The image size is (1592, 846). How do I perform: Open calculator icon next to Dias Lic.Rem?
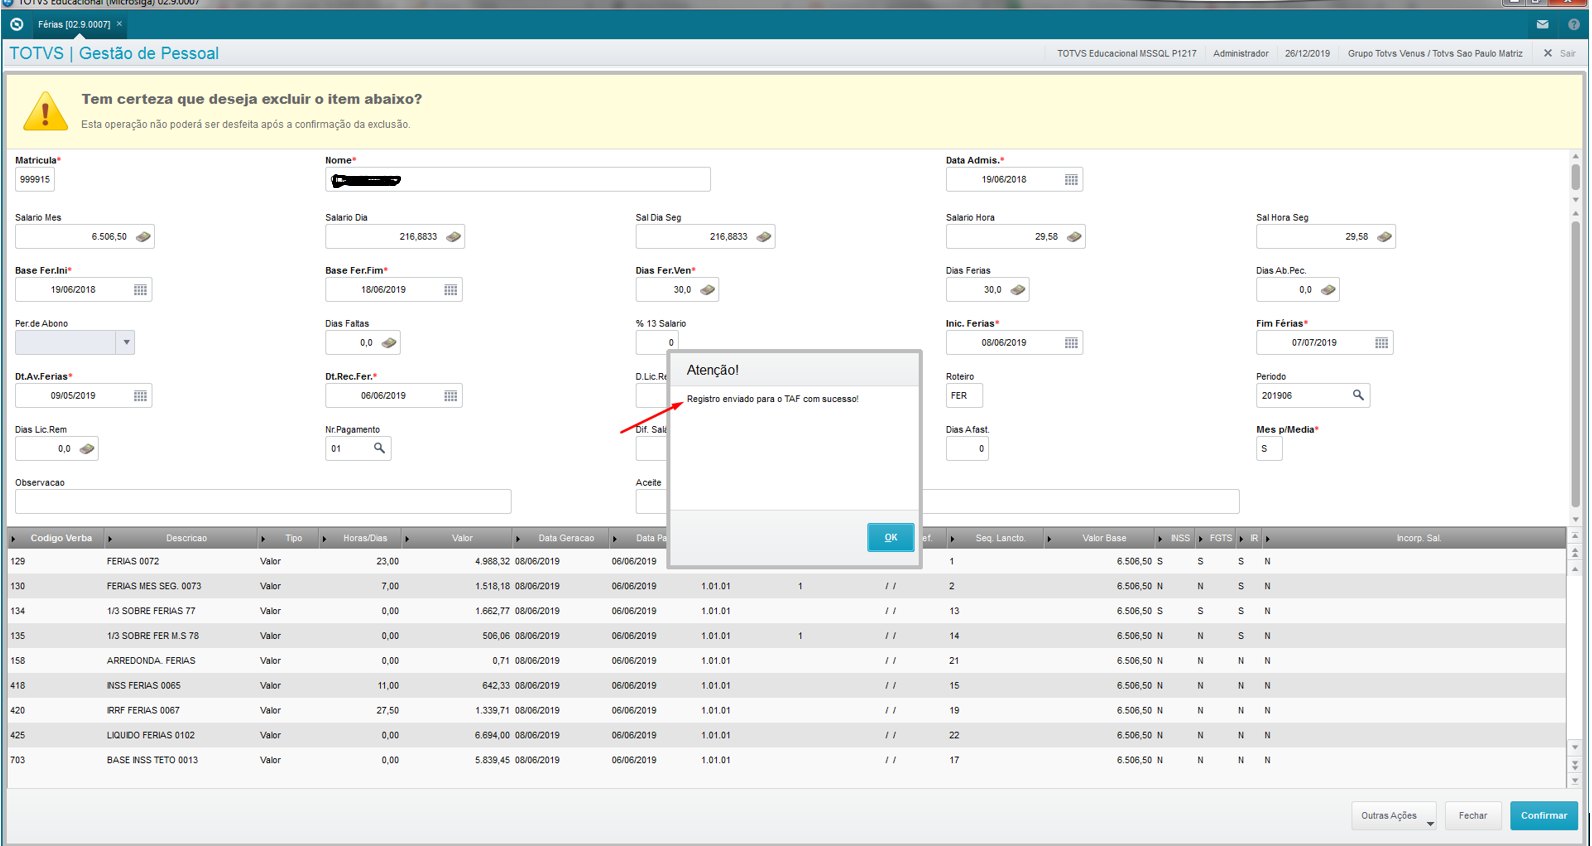point(87,449)
